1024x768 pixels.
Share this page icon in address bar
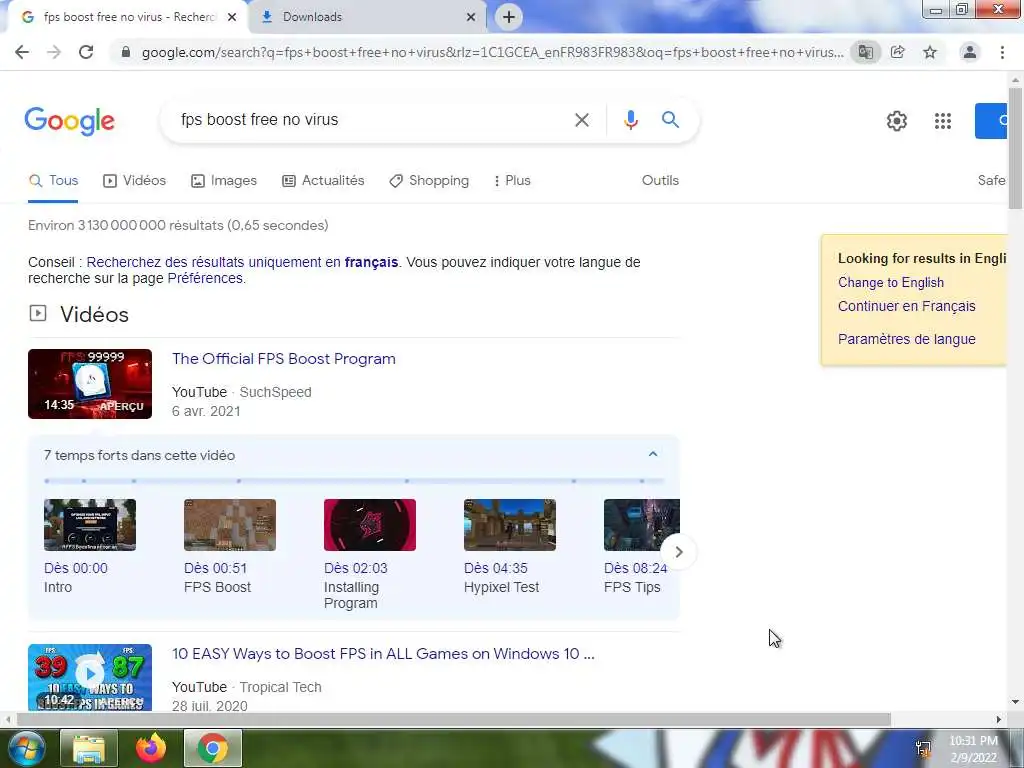(x=898, y=52)
